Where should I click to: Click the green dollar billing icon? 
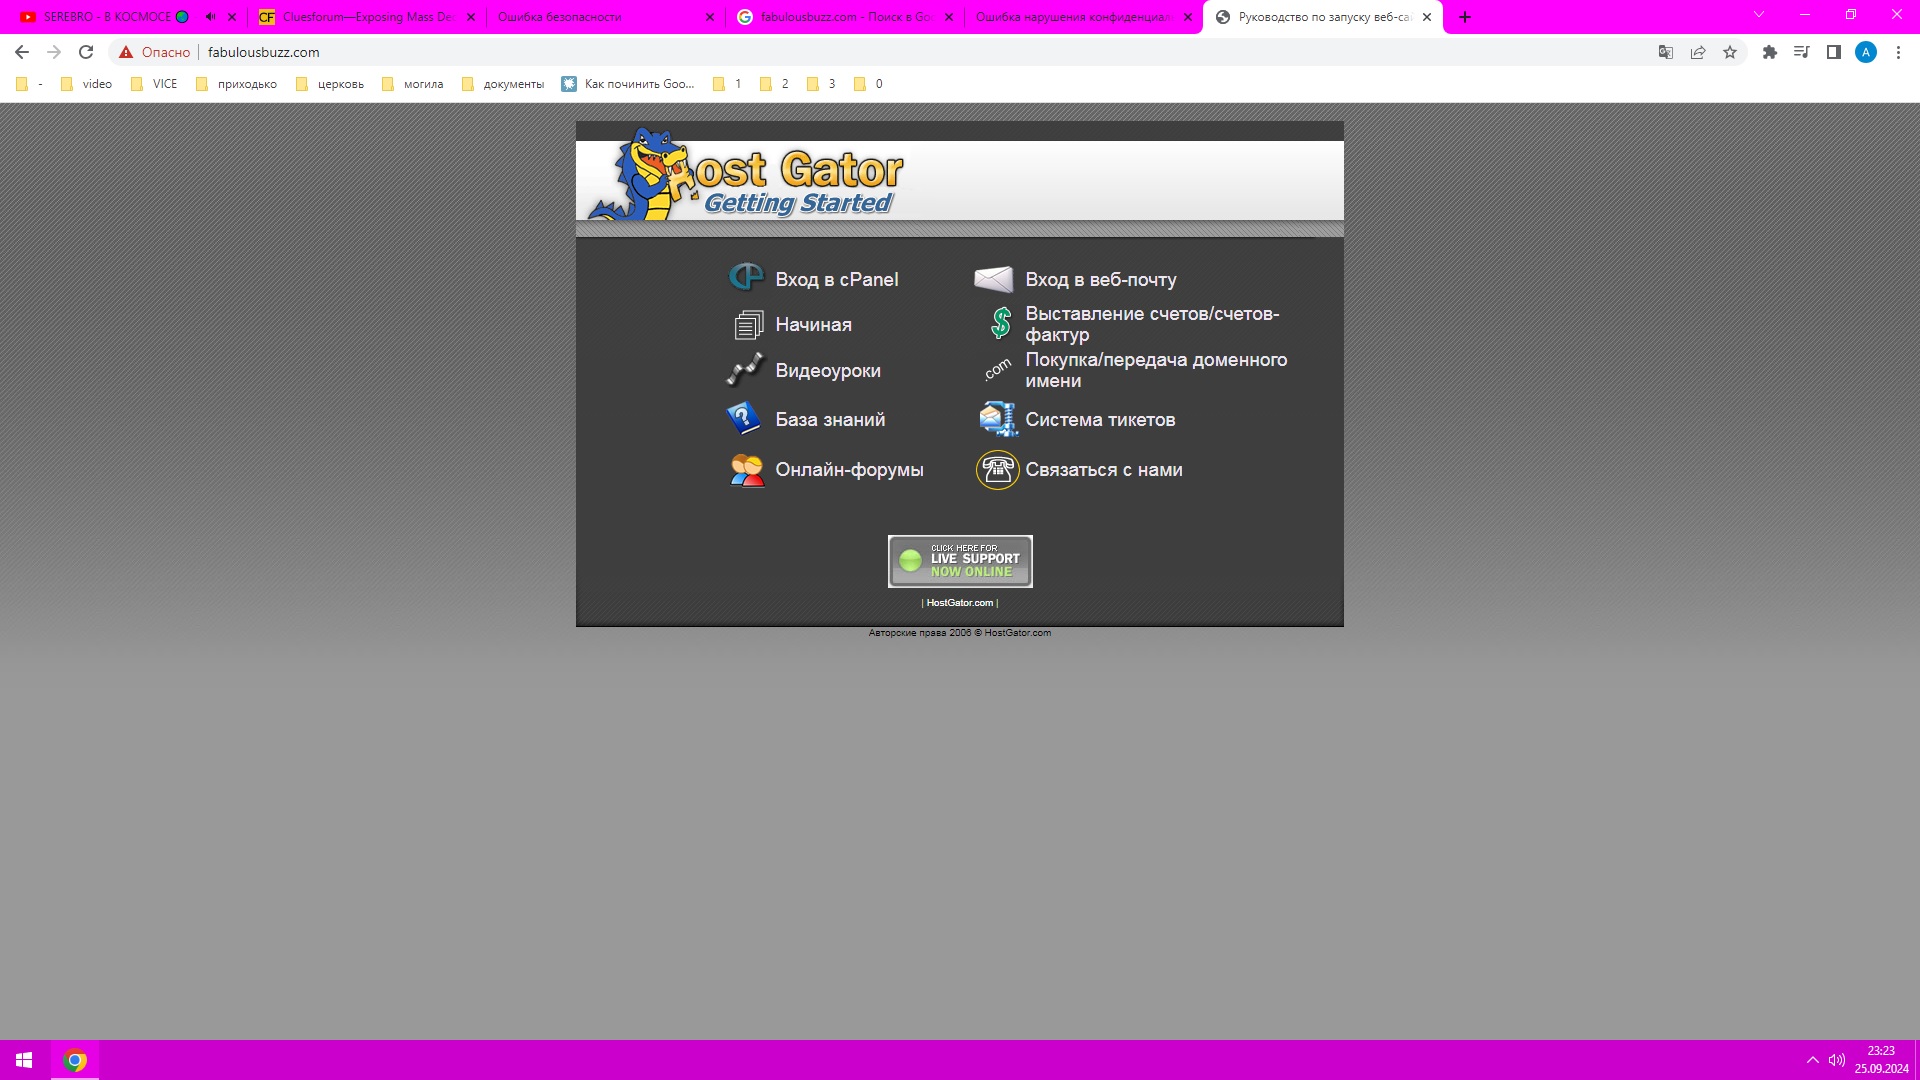[1000, 323]
